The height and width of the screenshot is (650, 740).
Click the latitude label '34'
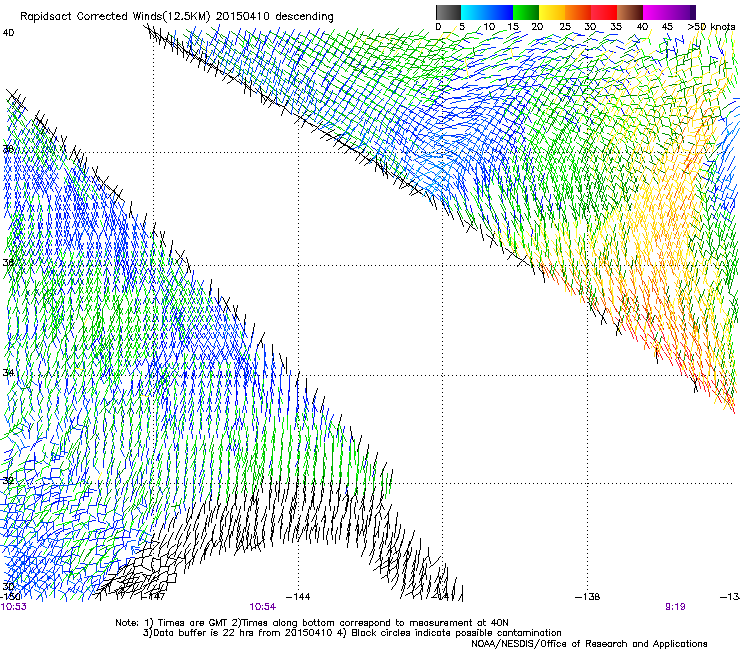pos(8,372)
